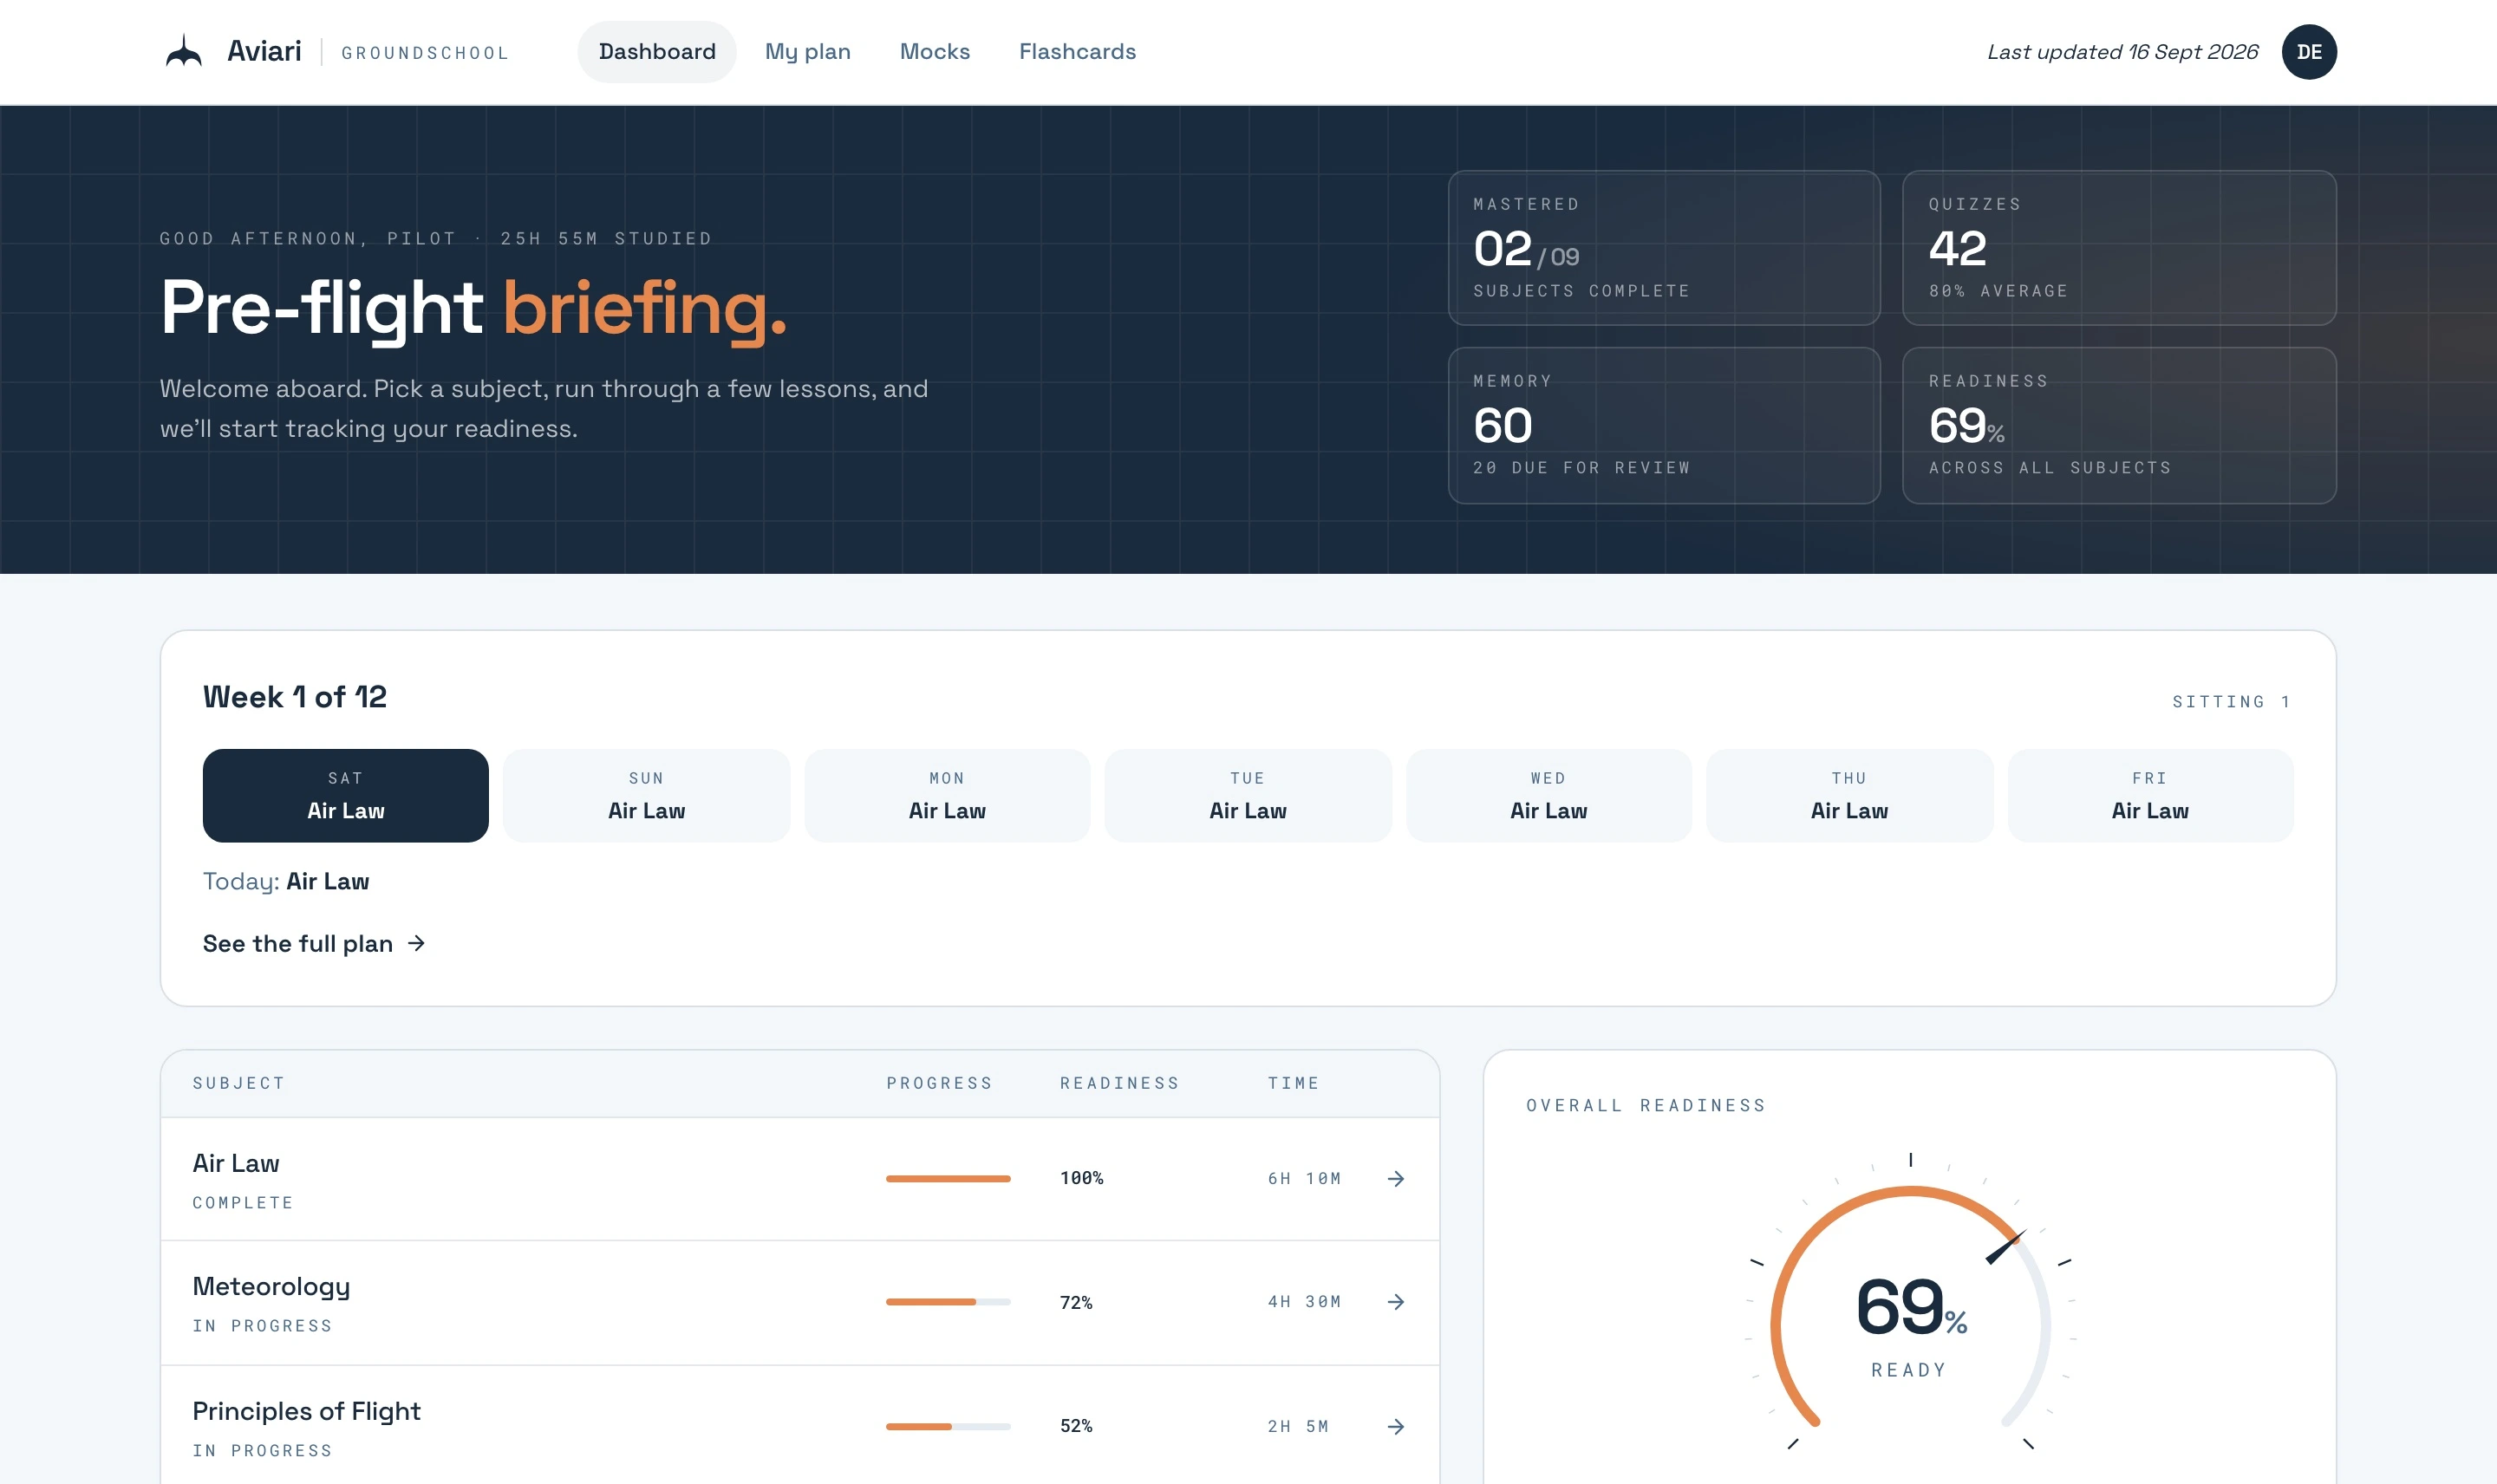Image resolution: width=2497 pixels, height=1484 pixels.
Task: Click the 4H 30M time value
Action: pyautogui.click(x=1304, y=1301)
